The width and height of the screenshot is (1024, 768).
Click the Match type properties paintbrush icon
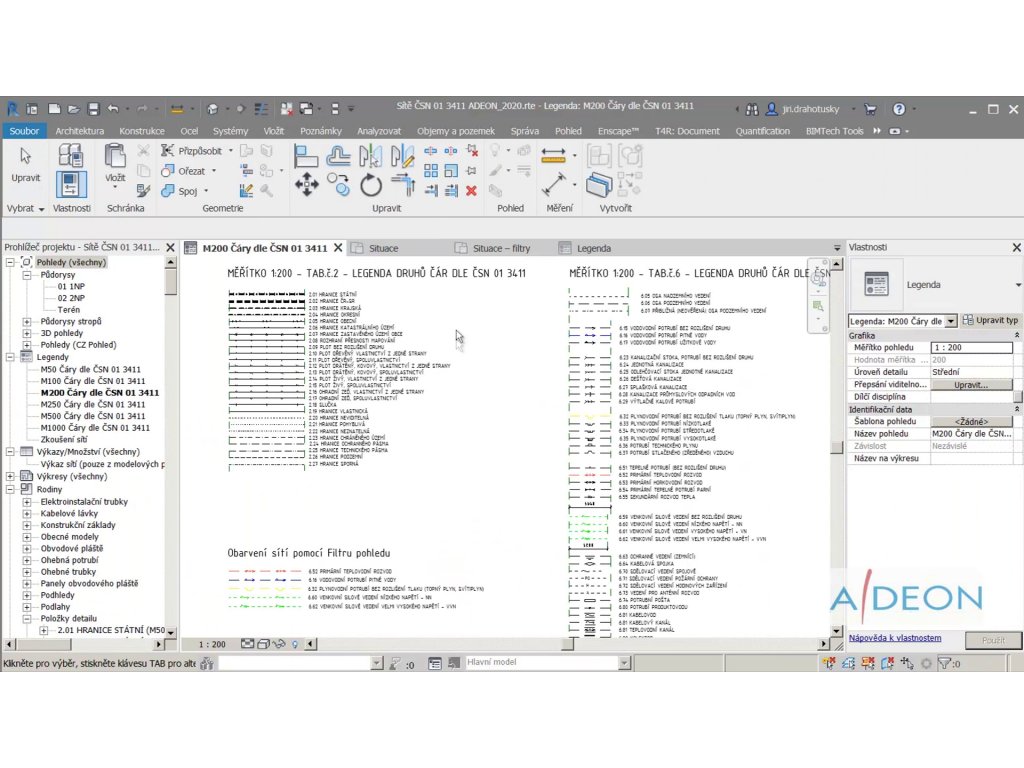[x=144, y=191]
